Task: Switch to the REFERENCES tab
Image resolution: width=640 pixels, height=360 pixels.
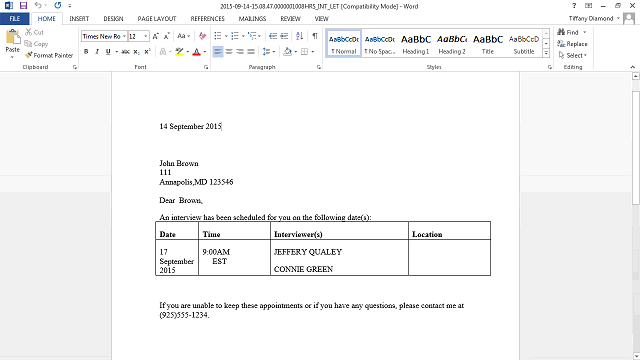Action: (207, 19)
